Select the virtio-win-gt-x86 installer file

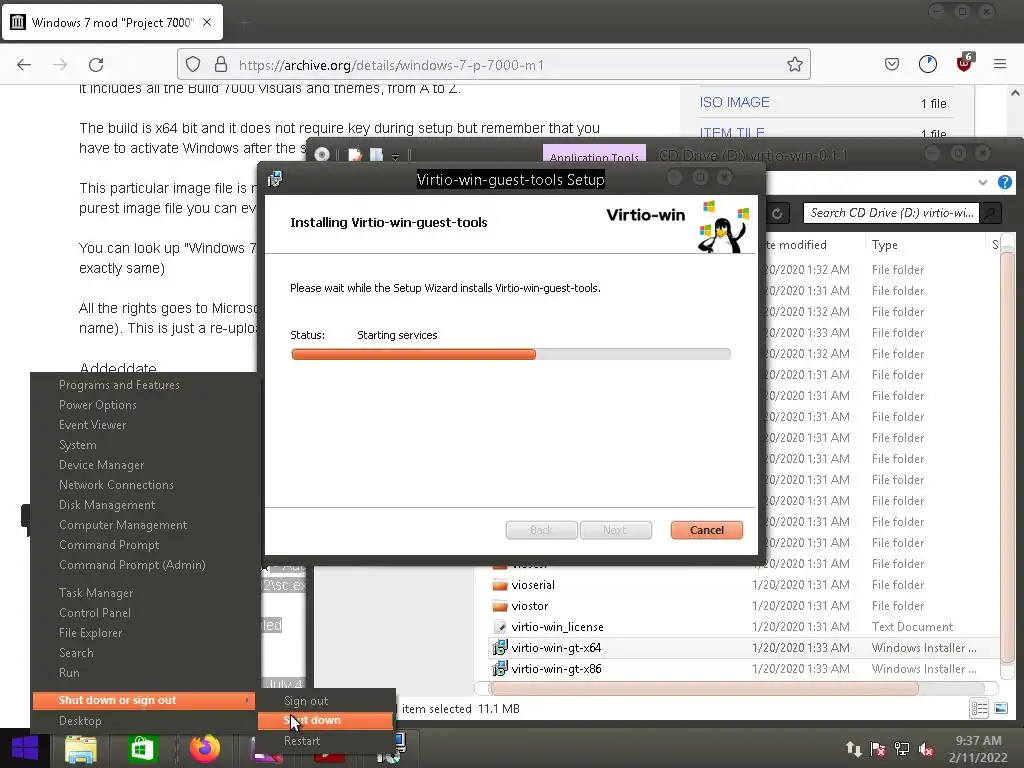pyautogui.click(x=556, y=669)
